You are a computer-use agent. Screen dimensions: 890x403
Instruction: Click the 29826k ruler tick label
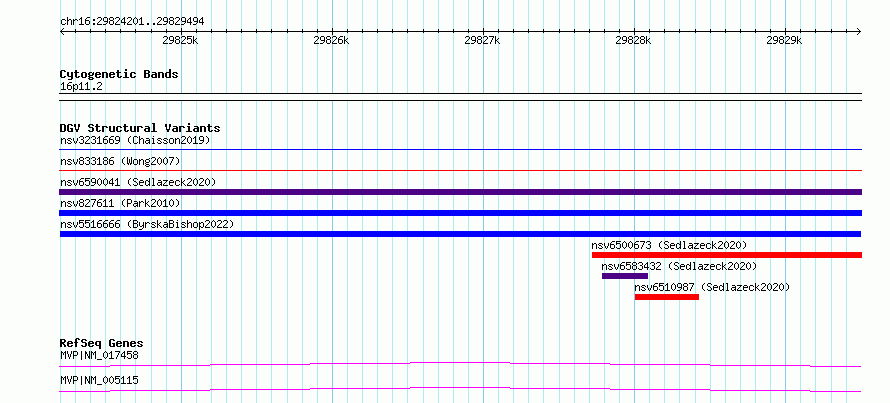331,40
